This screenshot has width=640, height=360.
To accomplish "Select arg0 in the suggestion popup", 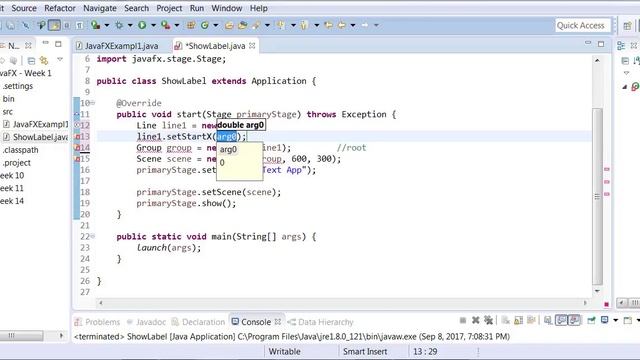I will [x=228, y=149].
